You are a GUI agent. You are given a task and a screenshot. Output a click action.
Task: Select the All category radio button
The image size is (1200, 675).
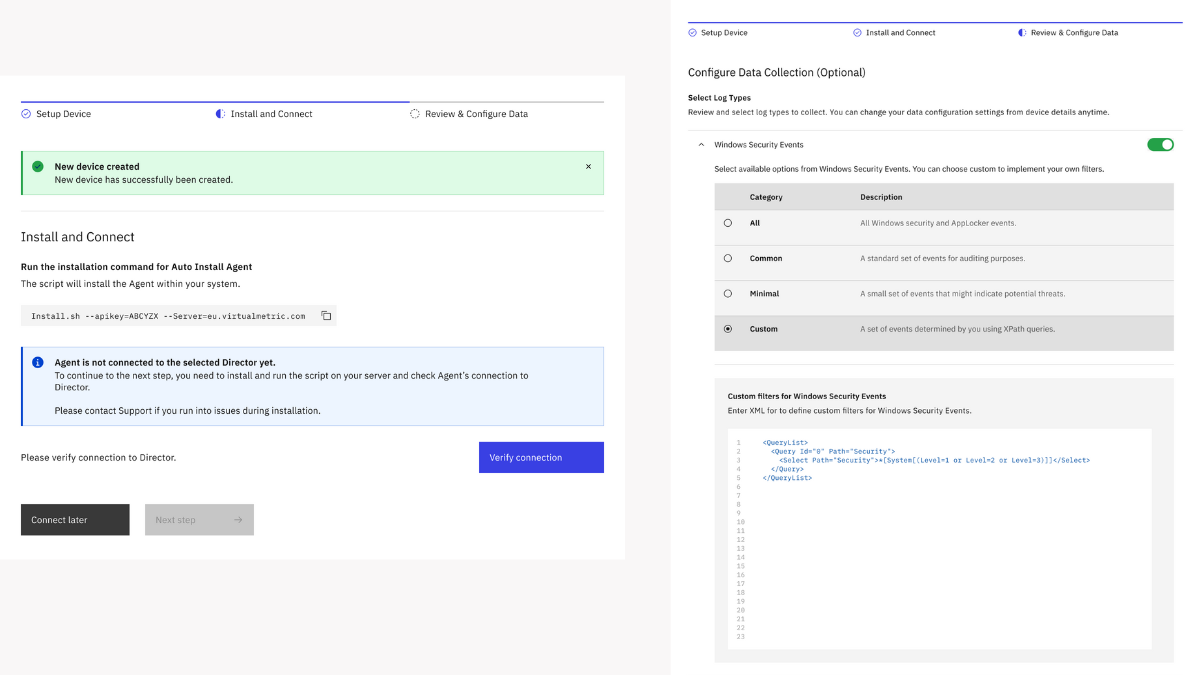pyautogui.click(x=727, y=223)
